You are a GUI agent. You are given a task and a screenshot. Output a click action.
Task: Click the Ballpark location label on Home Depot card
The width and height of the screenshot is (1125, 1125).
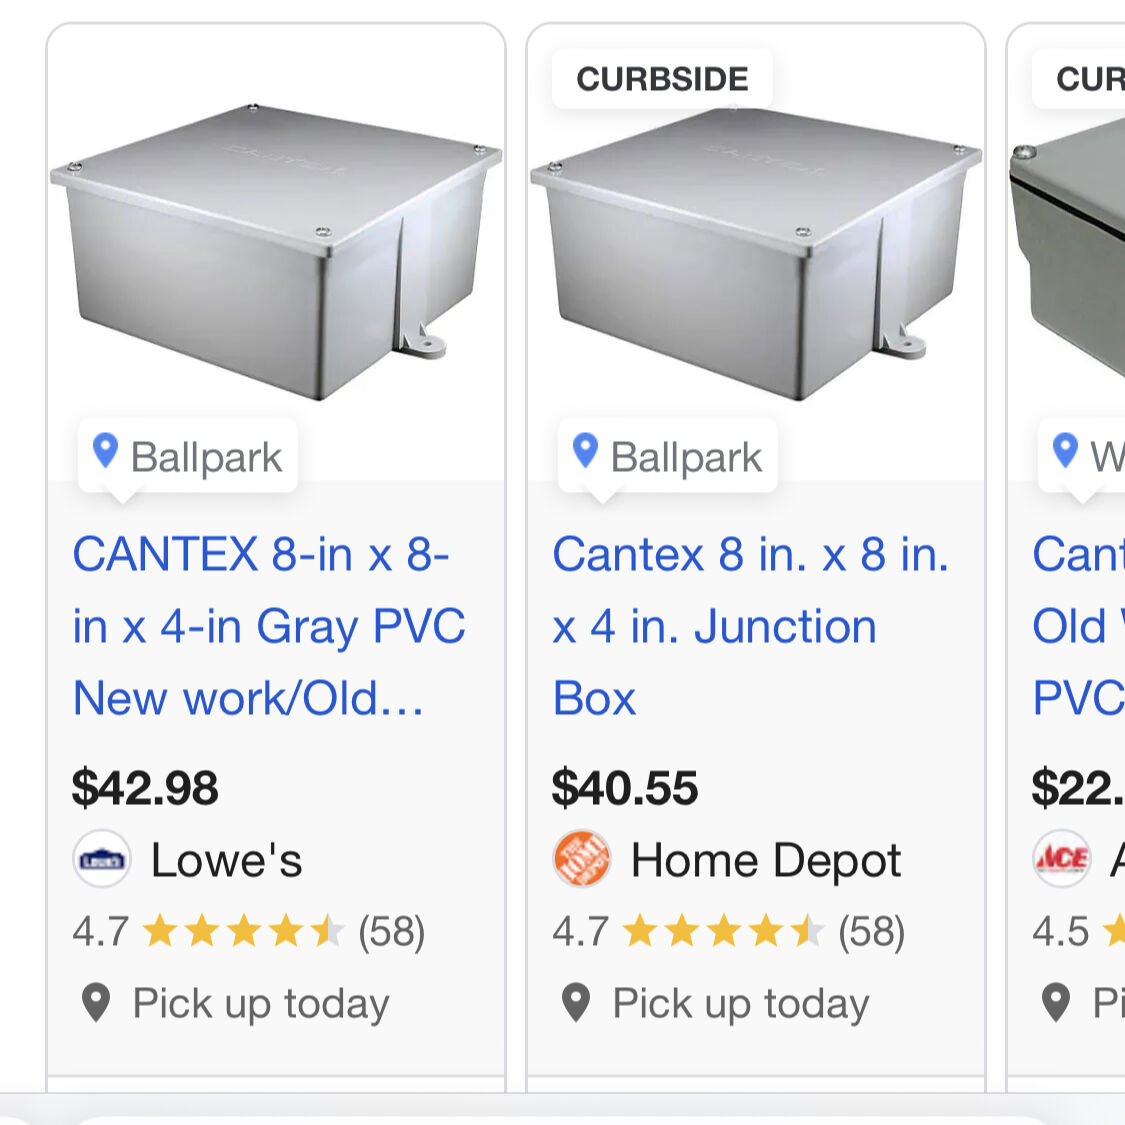[x=686, y=457]
